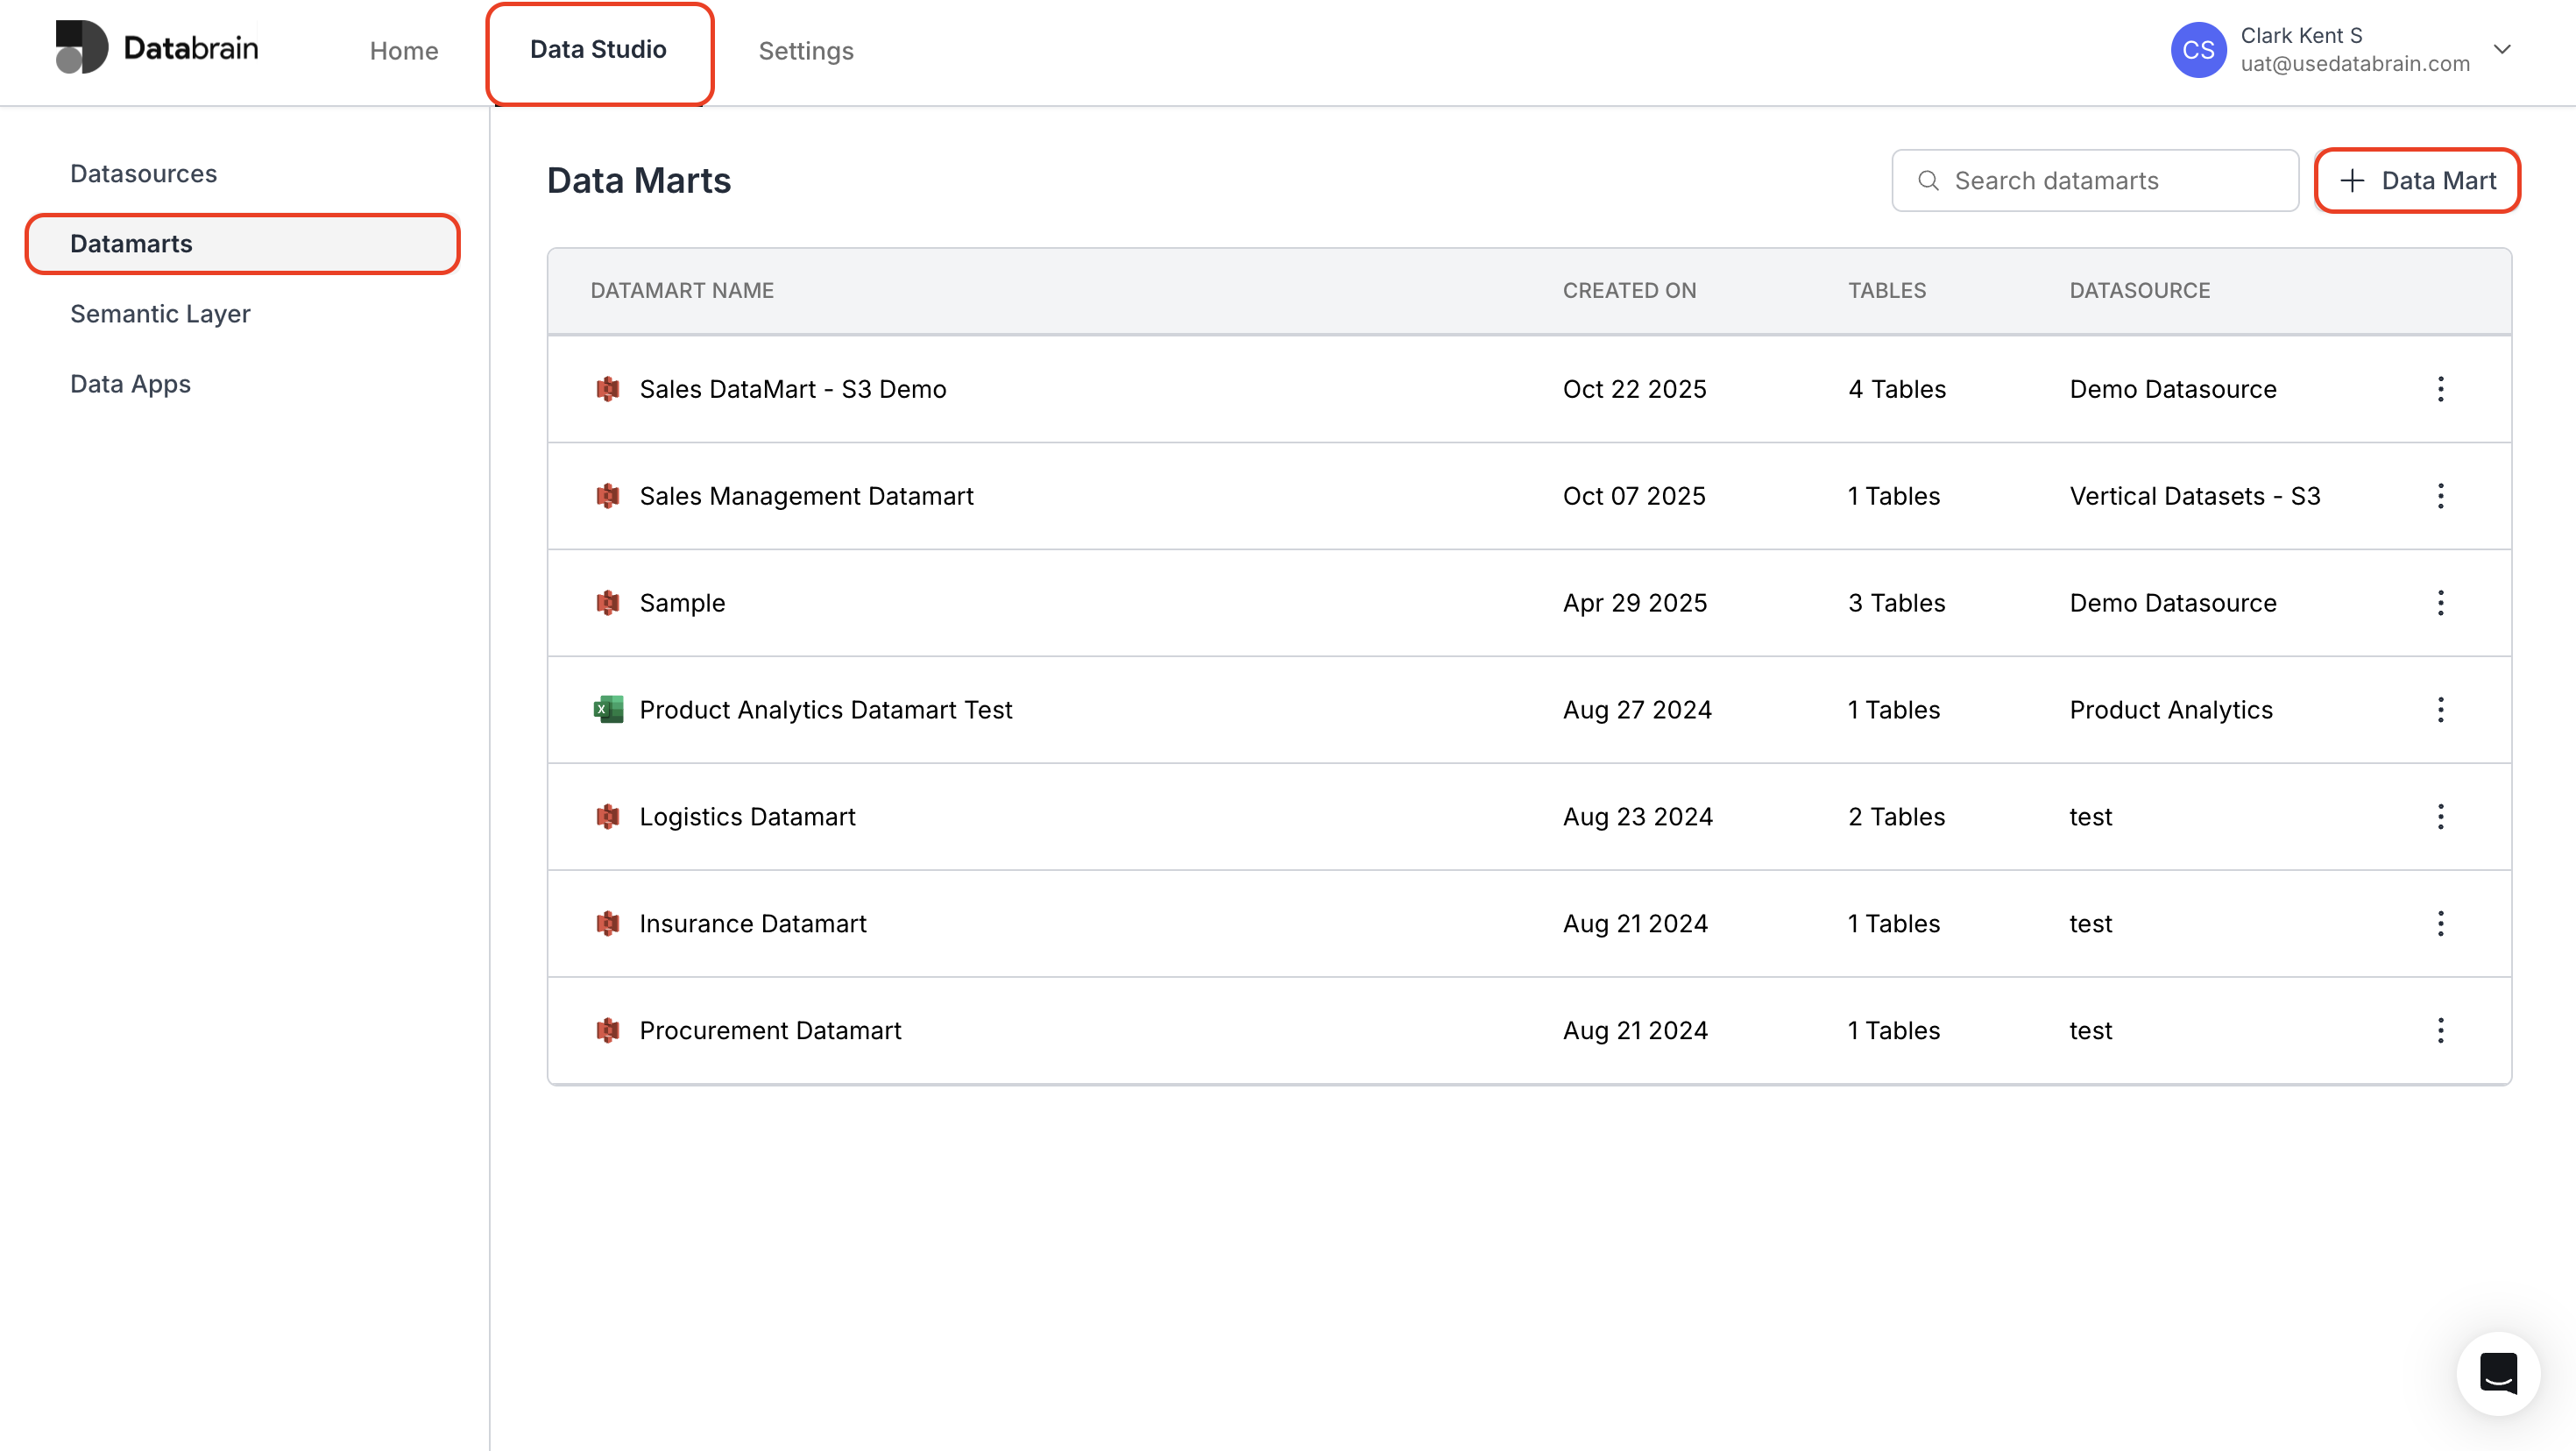The width and height of the screenshot is (2576, 1451).
Task: Open the chat support widget icon
Action: pyautogui.click(x=2497, y=1372)
